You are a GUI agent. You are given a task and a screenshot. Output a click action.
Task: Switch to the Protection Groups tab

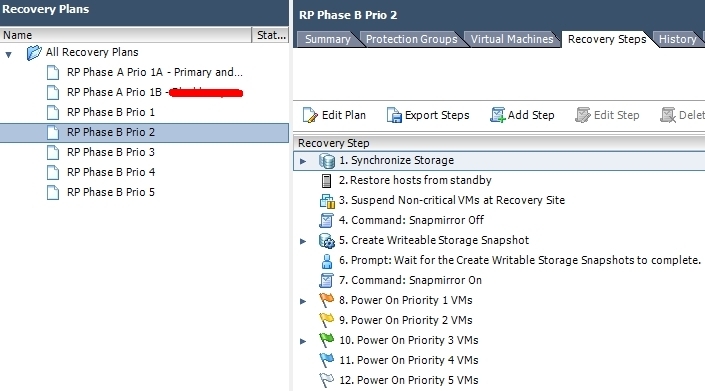click(x=411, y=39)
